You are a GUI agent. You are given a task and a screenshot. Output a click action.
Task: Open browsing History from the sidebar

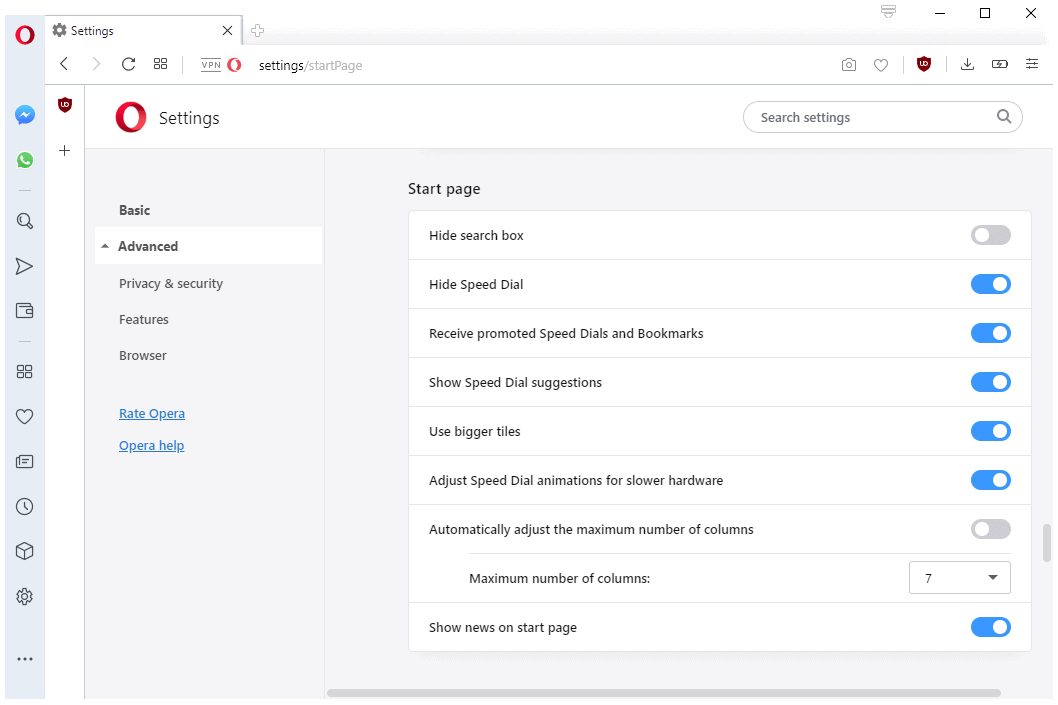24,506
